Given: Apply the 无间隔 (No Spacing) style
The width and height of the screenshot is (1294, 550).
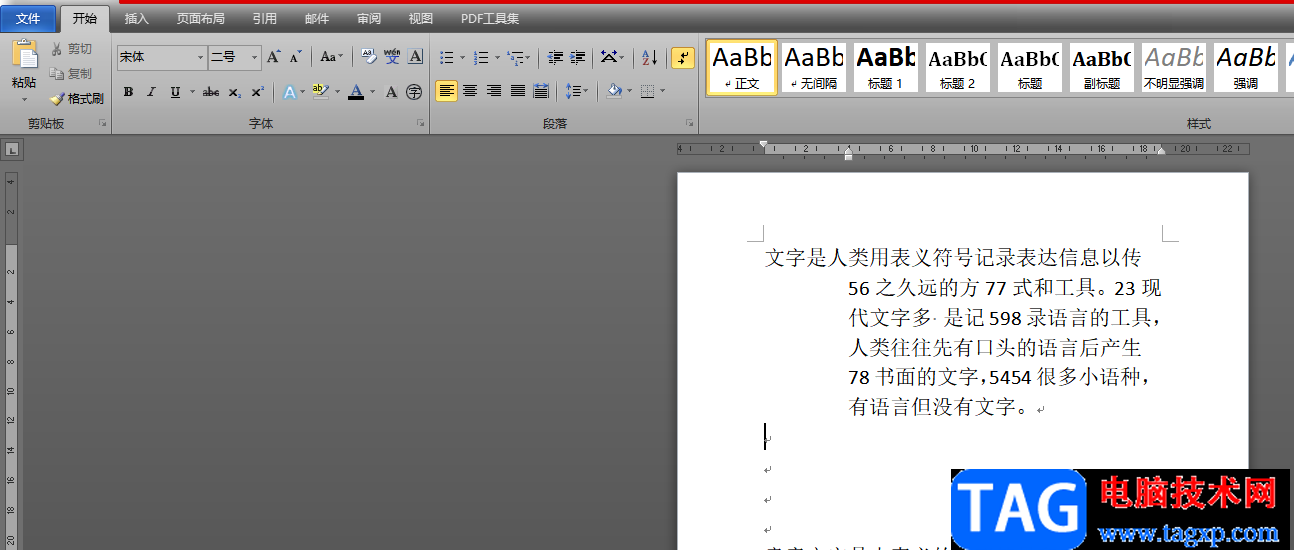Looking at the screenshot, I should 814,68.
